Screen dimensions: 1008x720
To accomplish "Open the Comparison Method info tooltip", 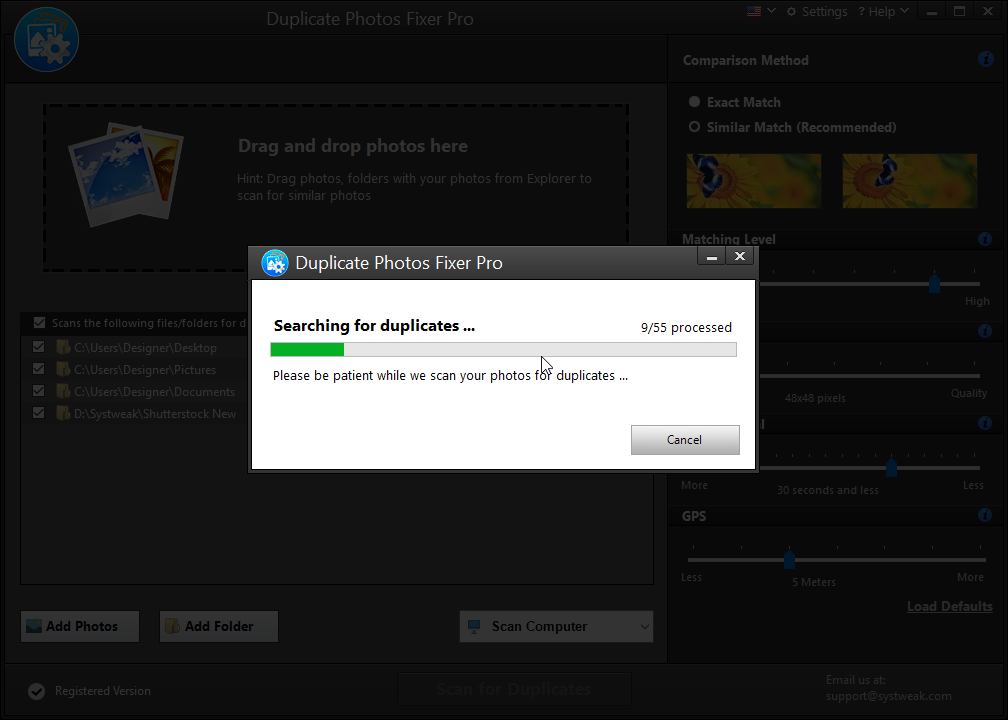I will click(x=985, y=59).
